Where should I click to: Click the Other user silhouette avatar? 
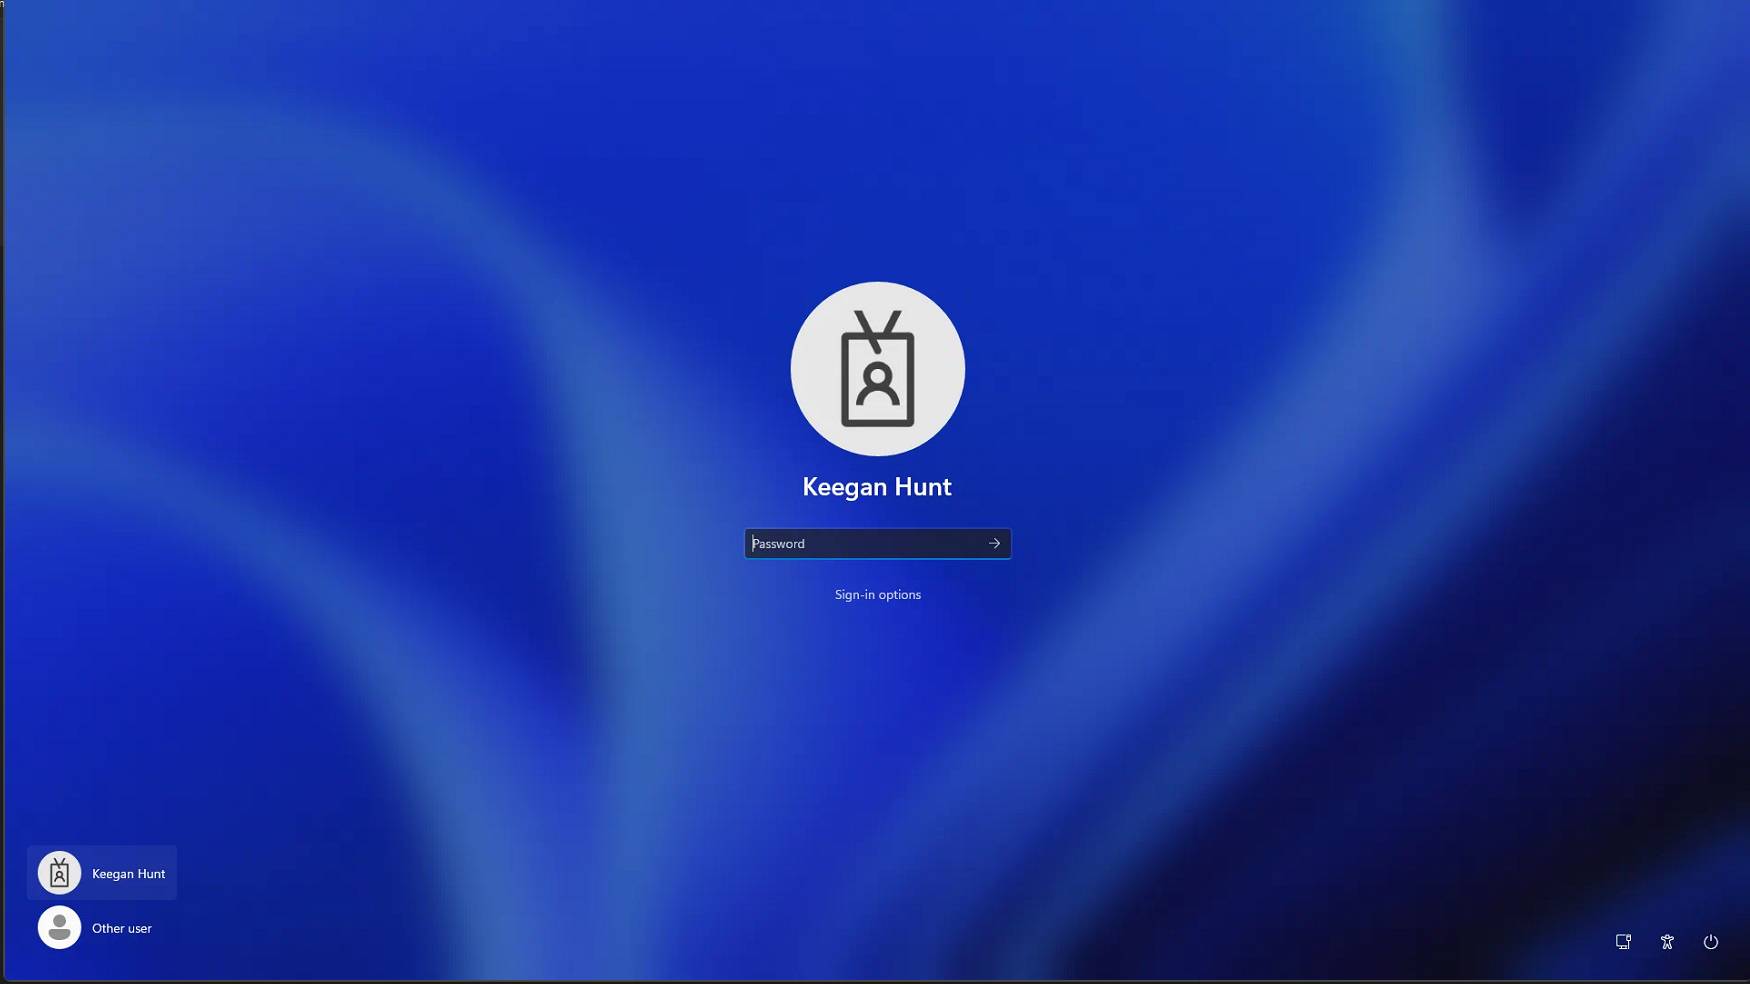pos(59,927)
